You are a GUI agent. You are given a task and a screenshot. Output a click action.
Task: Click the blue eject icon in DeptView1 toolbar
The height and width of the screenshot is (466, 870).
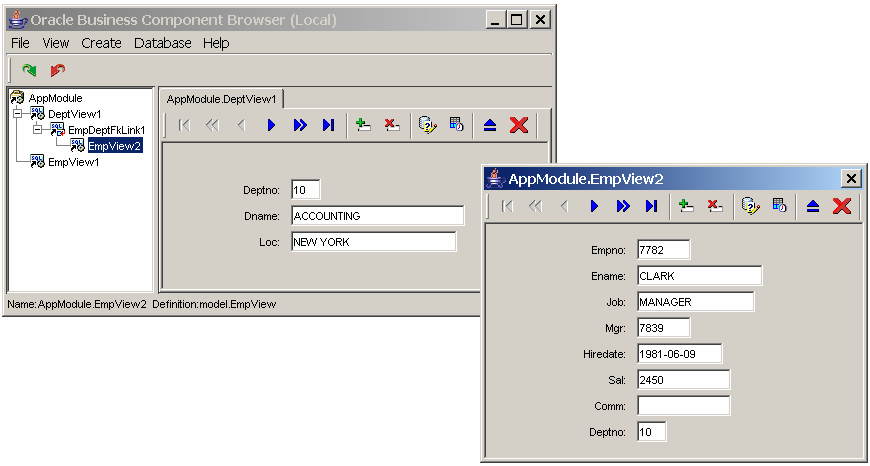489,125
